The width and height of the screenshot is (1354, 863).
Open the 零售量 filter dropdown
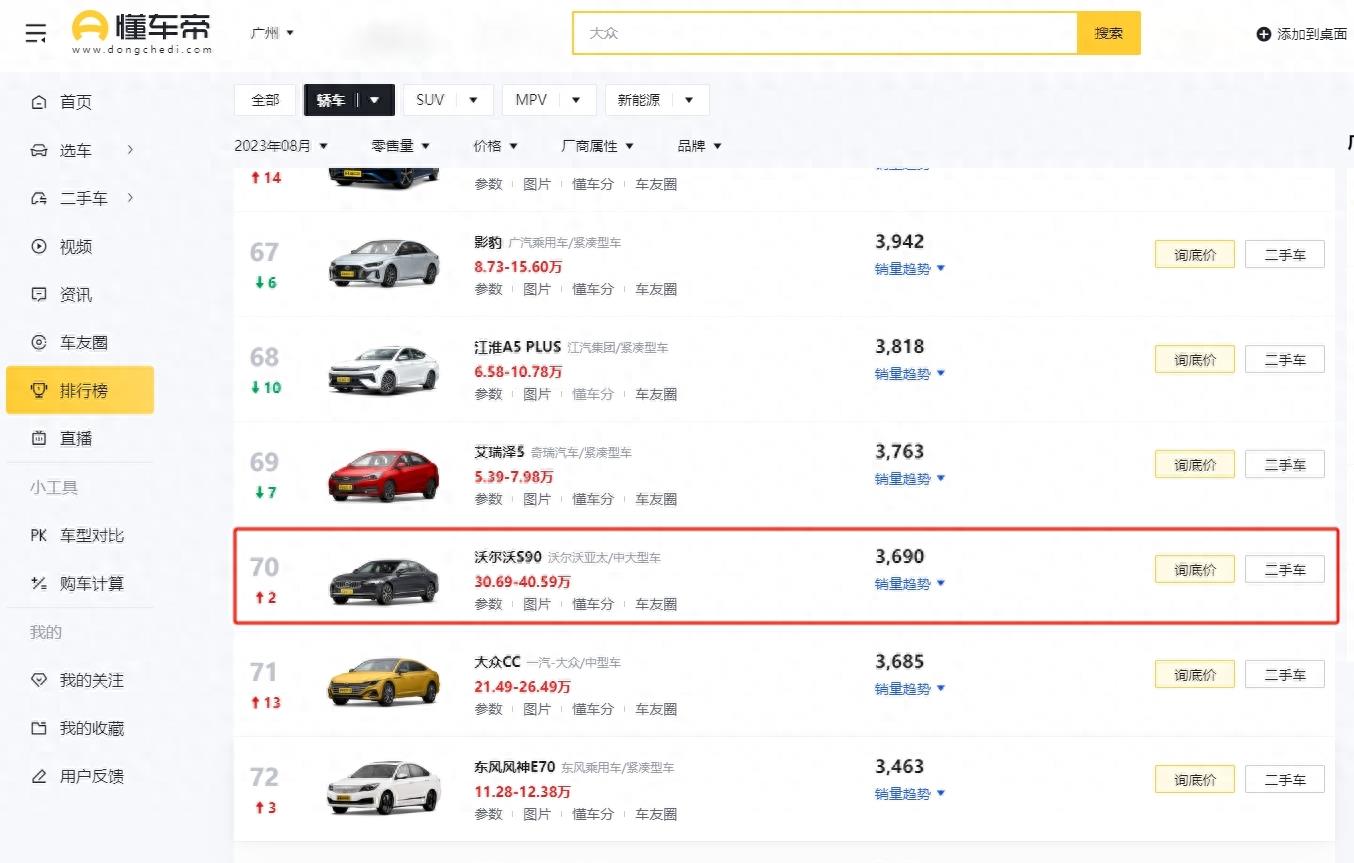coord(400,146)
